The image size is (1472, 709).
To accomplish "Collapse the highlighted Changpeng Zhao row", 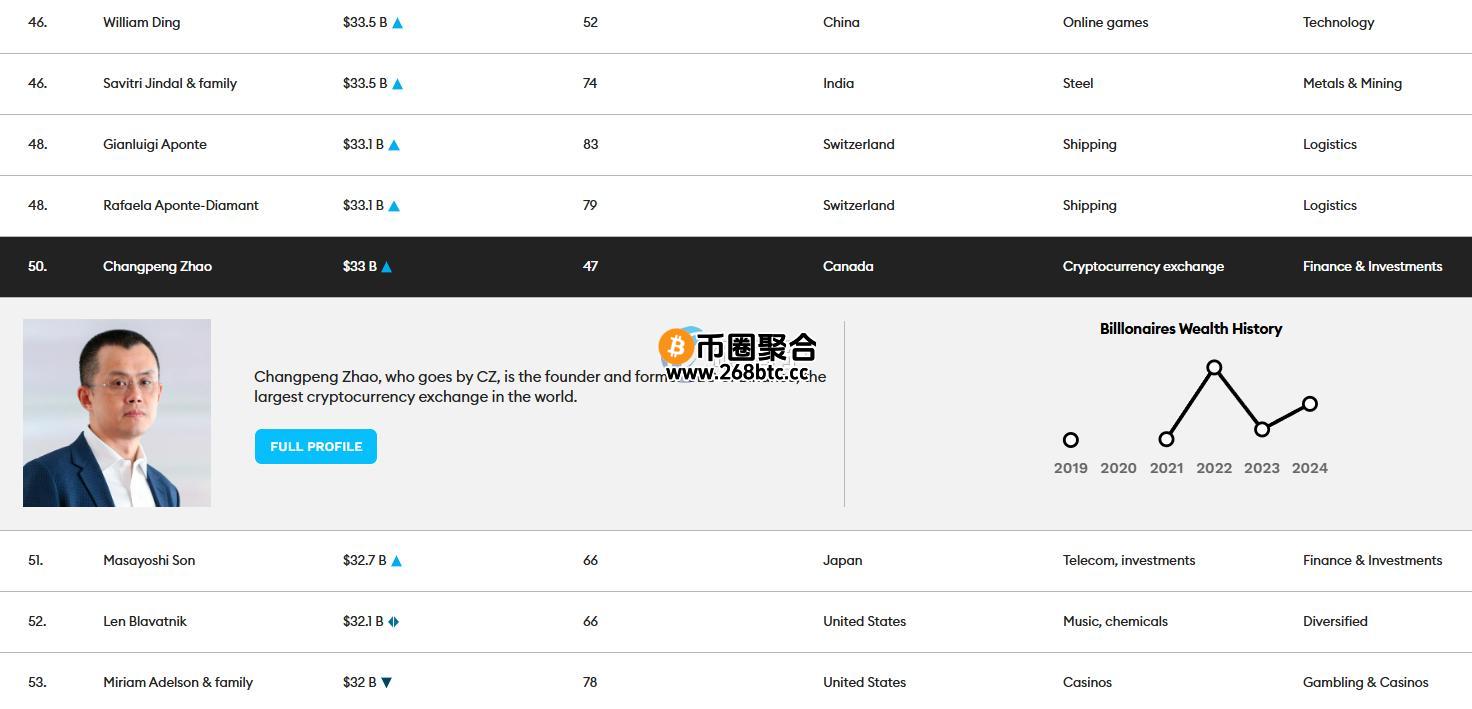I will 157,267.
